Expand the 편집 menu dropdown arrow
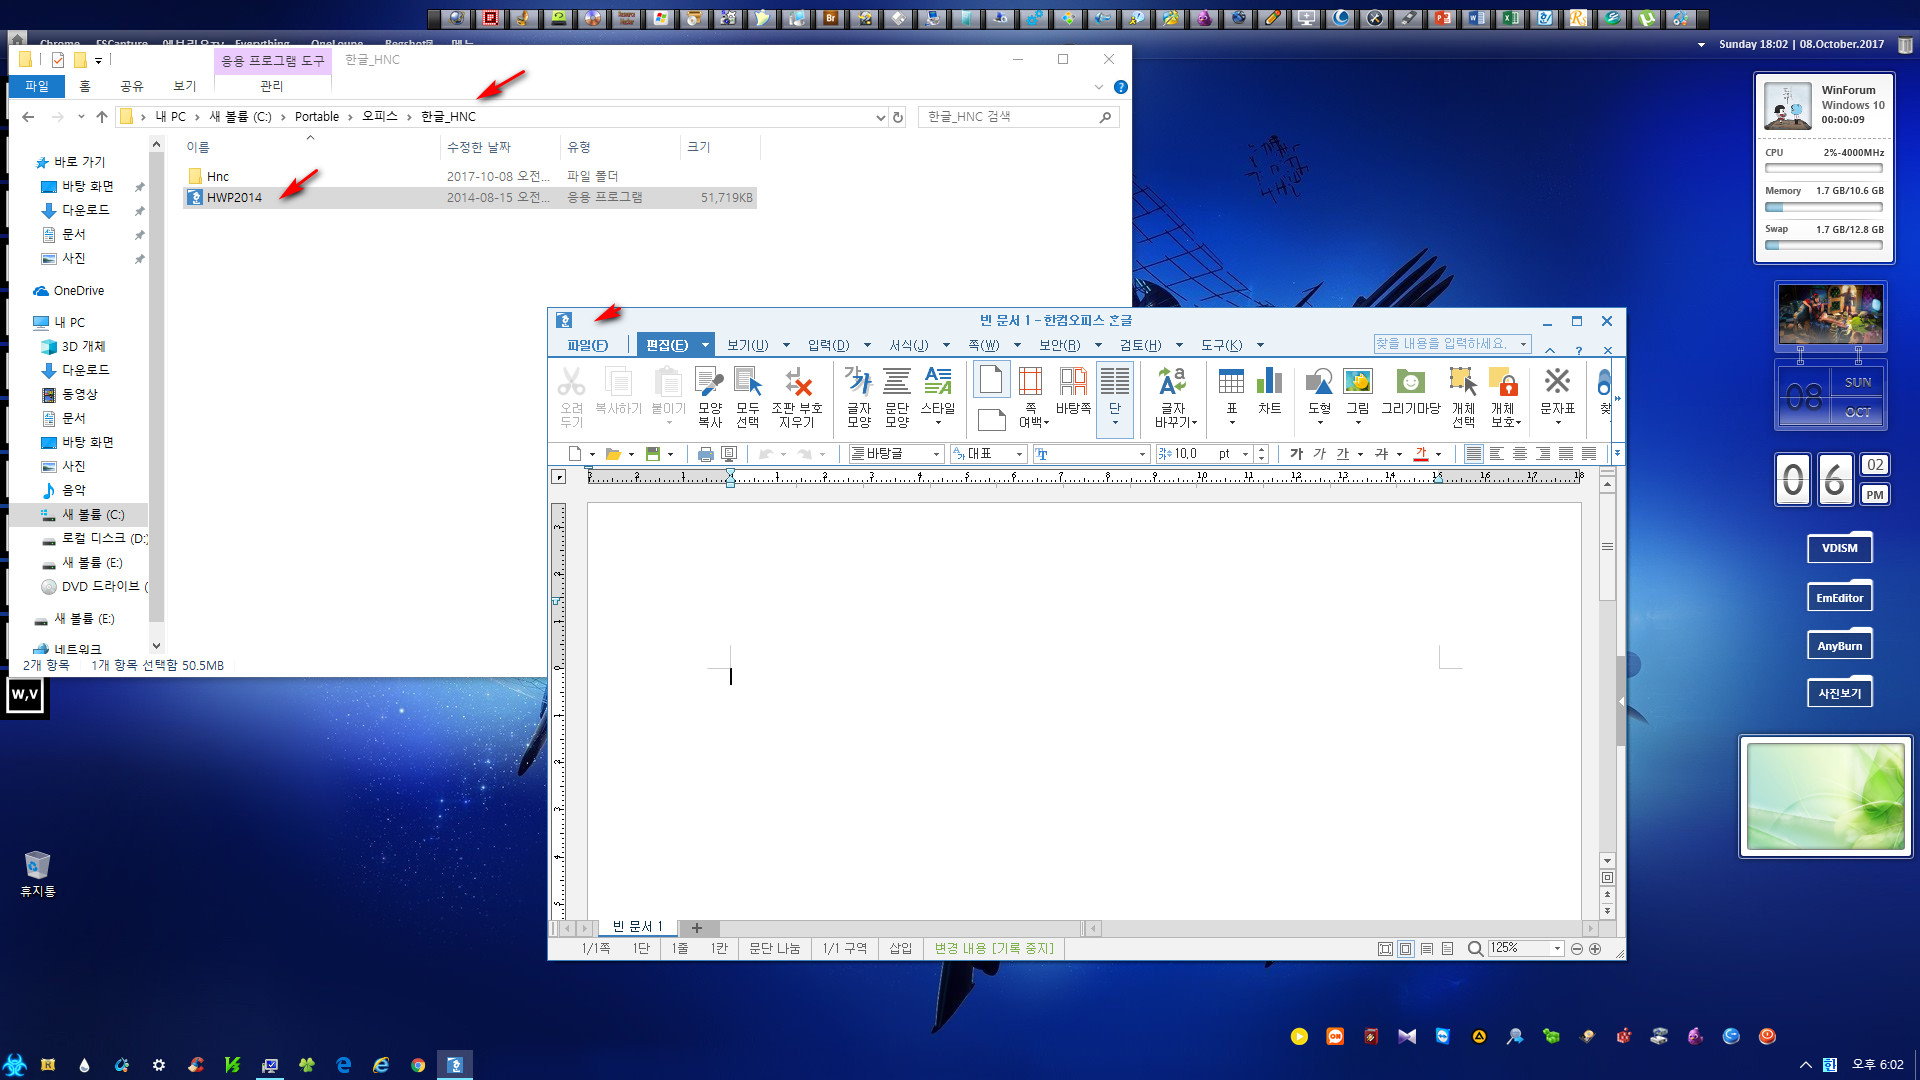The image size is (1920, 1080). pos(705,345)
